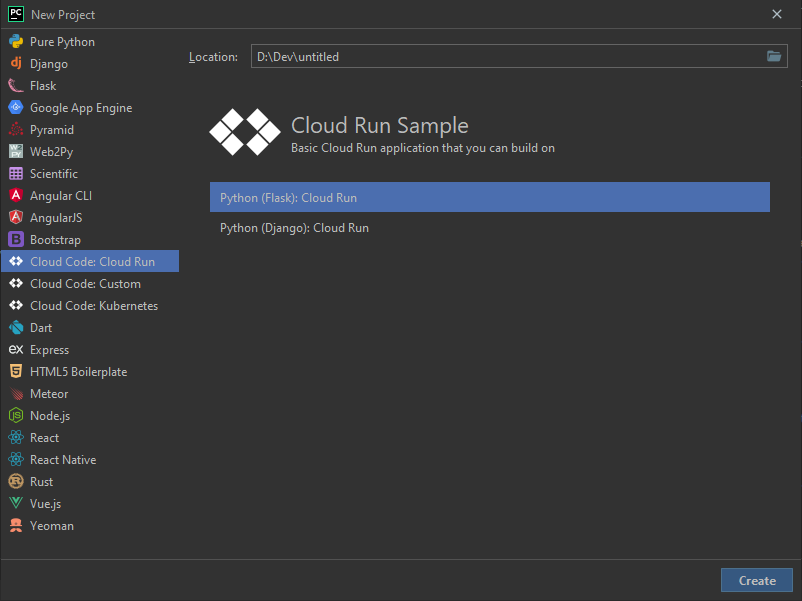Select the Rust project type
The image size is (802, 601).
pos(43,481)
